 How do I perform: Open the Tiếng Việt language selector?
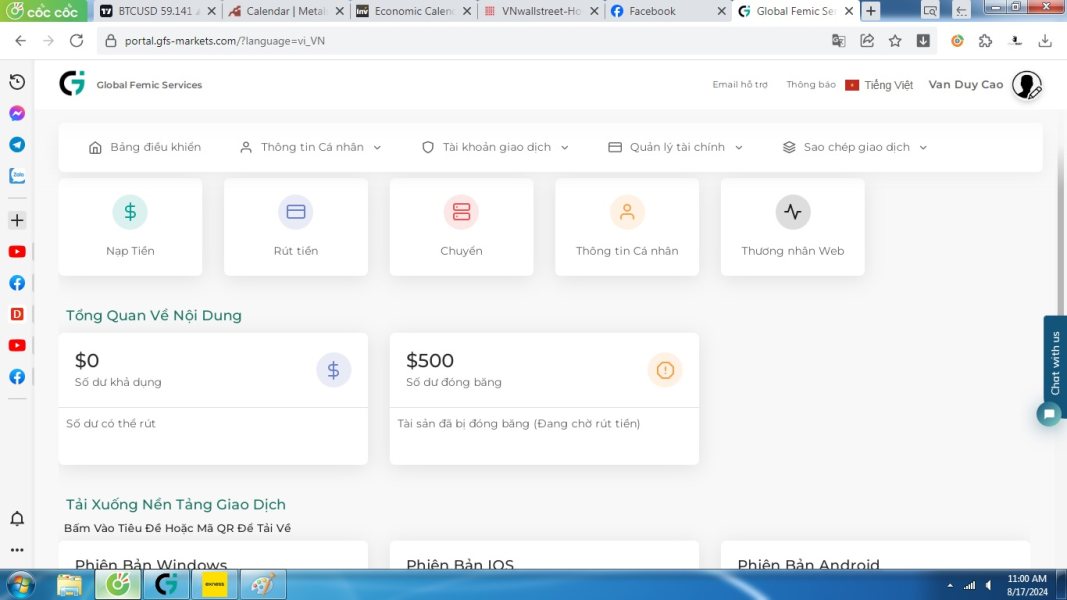click(x=879, y=85)
